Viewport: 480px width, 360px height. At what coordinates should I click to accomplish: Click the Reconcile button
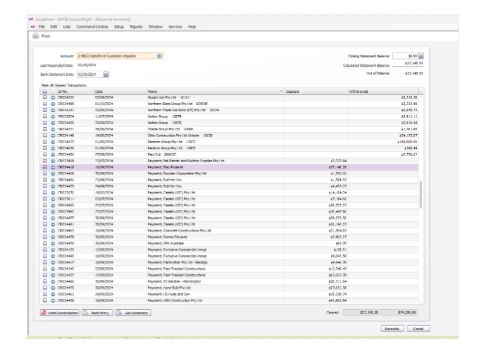(392, 329)
